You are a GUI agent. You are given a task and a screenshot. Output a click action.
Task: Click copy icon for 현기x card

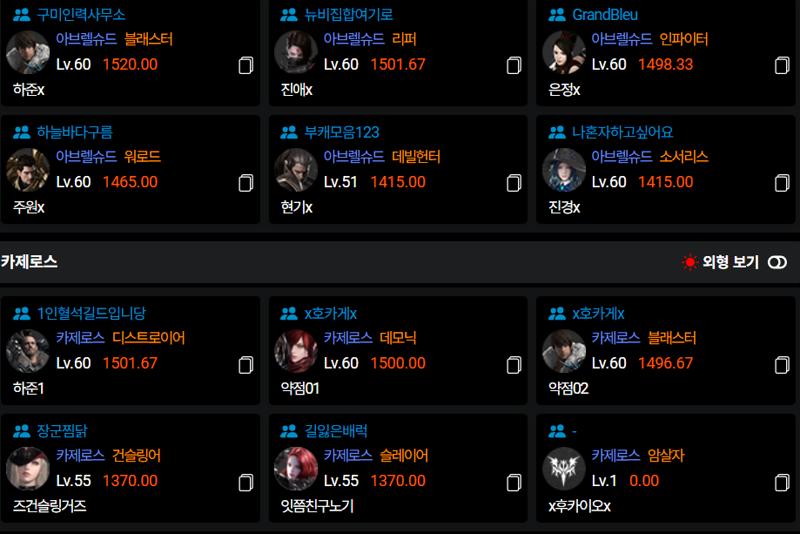[x=514, y=183]
